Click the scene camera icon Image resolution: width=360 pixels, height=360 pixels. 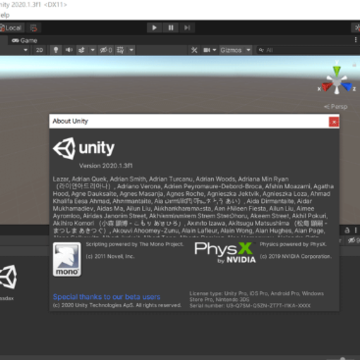click(x=207, y=50)
